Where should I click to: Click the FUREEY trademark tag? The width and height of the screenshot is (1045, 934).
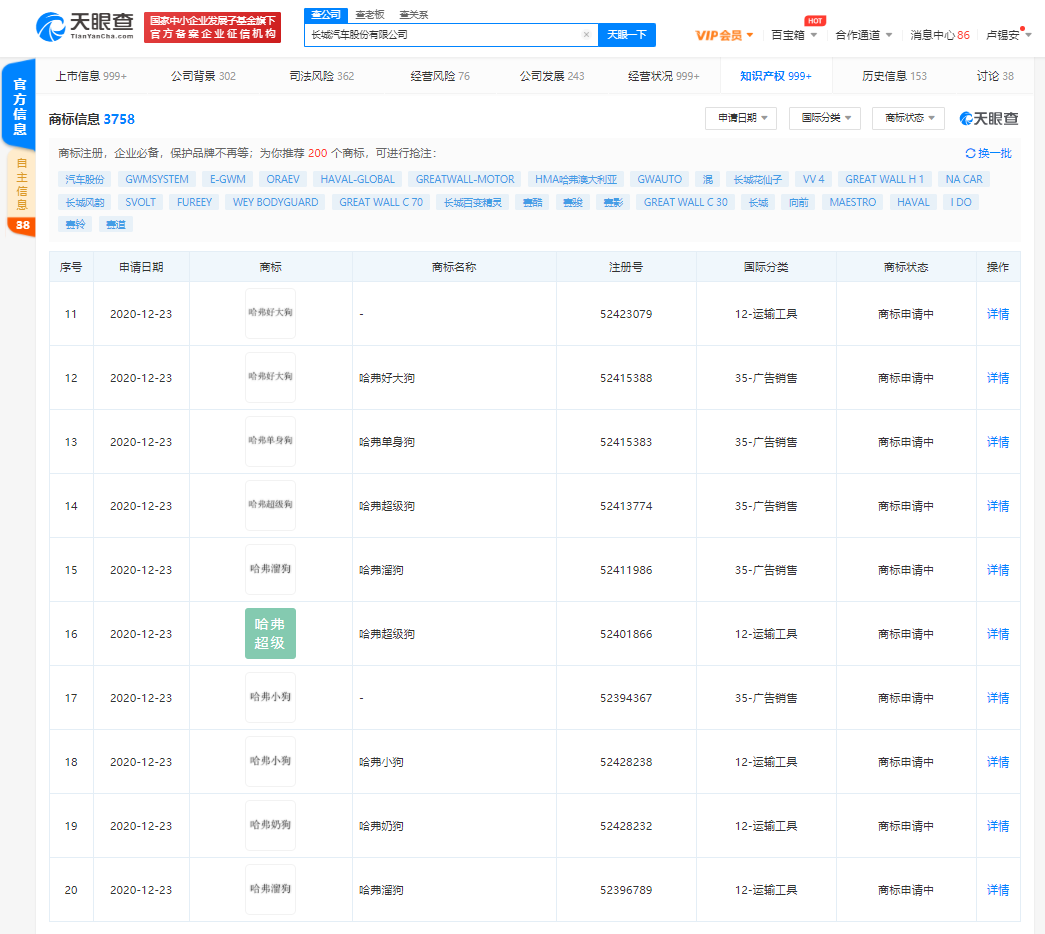(194, 202)
